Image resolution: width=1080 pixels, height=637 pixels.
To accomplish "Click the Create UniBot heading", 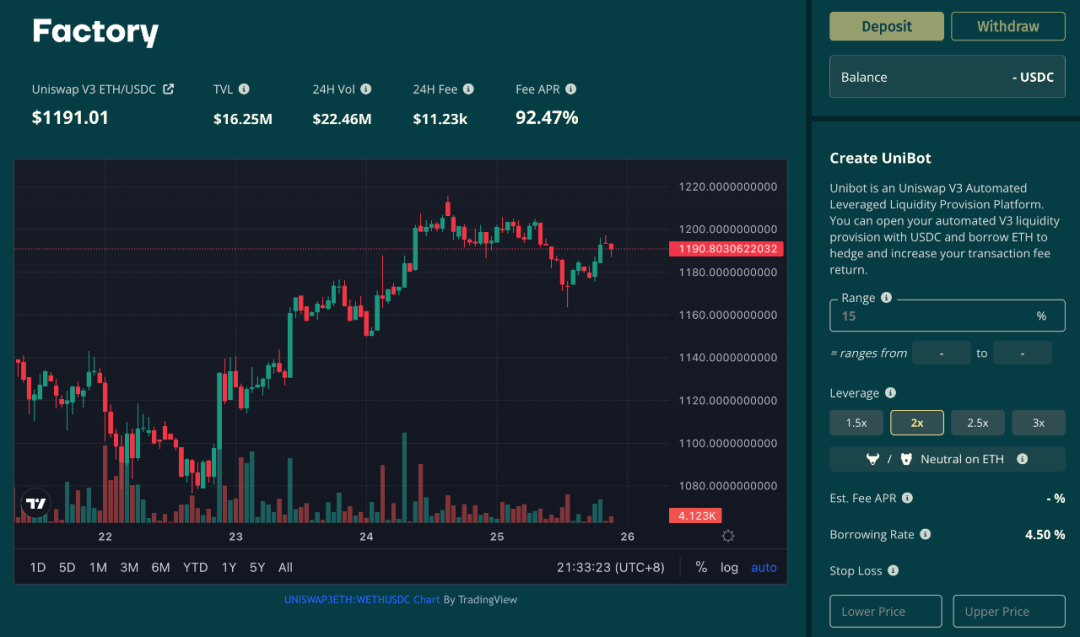I will (x=880, y=158).
